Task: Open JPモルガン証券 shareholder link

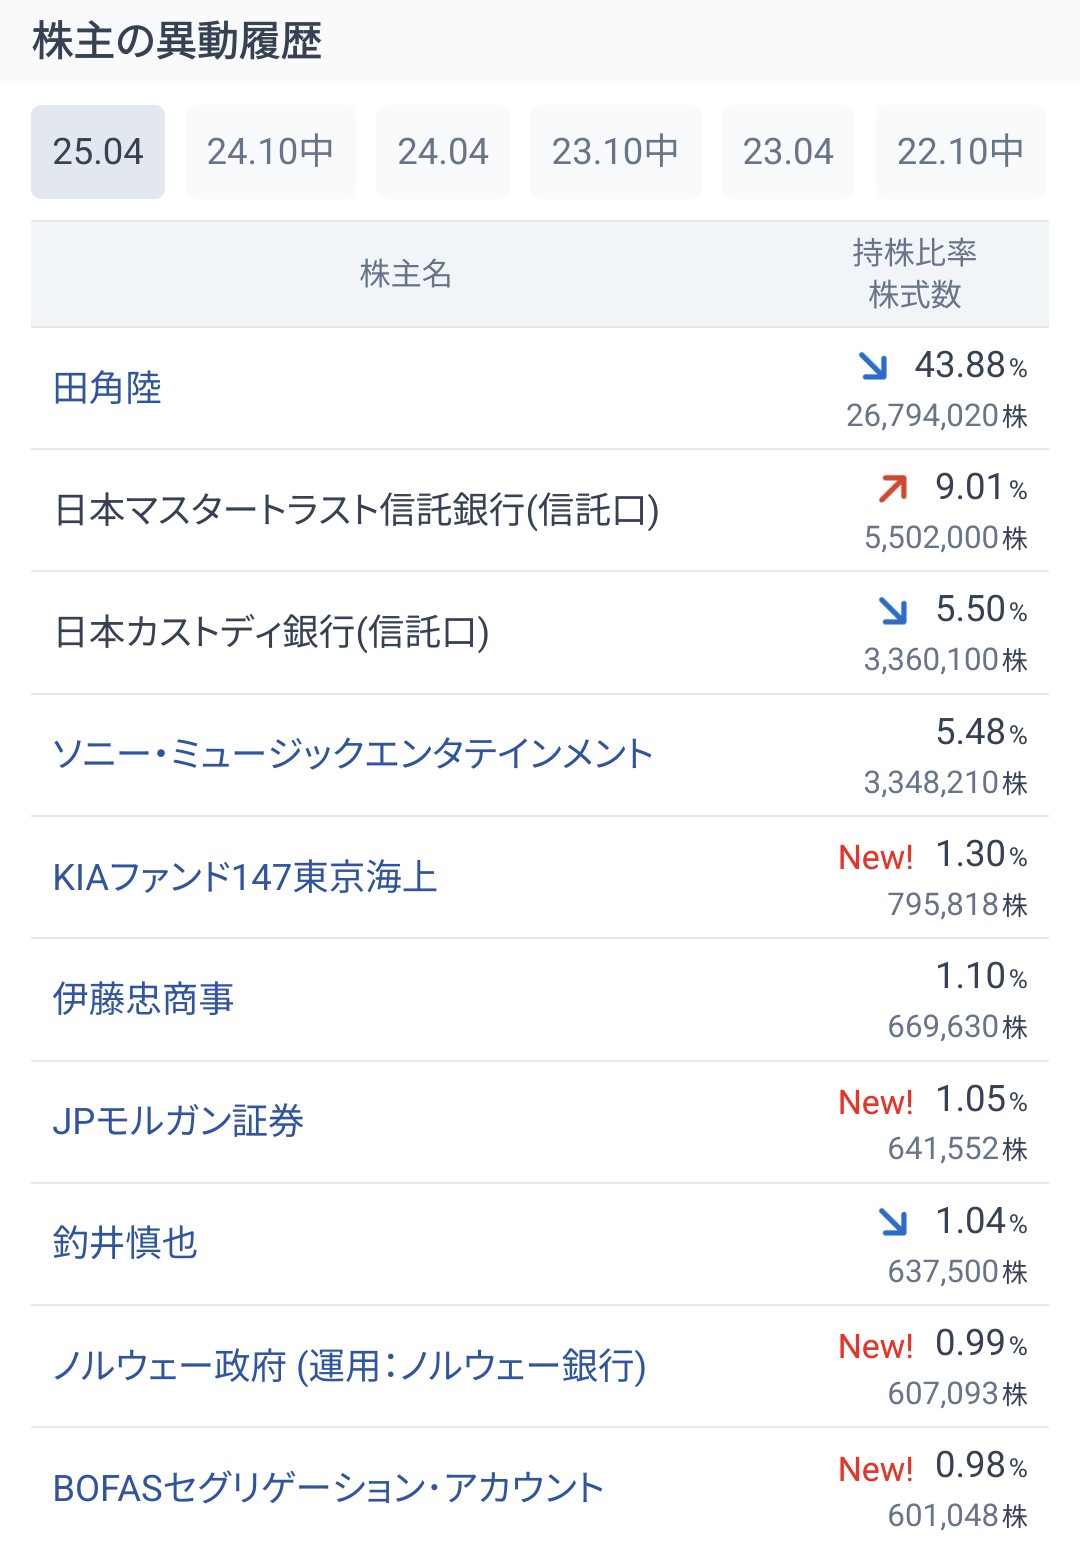Action: [178, 1121]
